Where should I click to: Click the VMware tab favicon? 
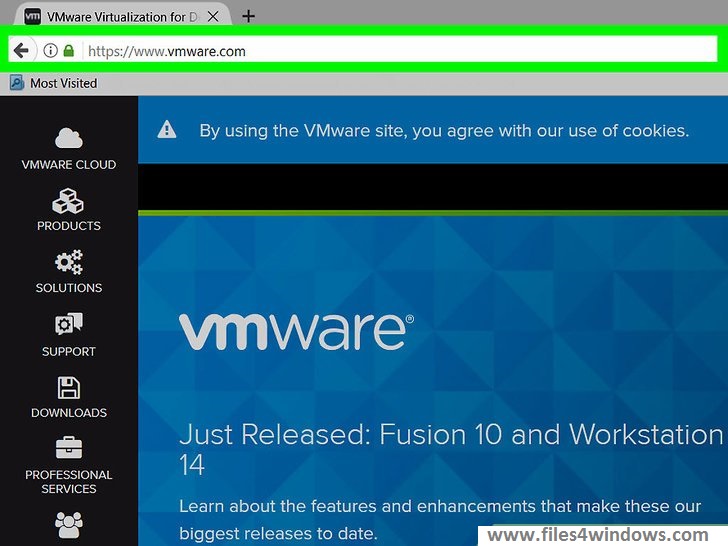32,17
